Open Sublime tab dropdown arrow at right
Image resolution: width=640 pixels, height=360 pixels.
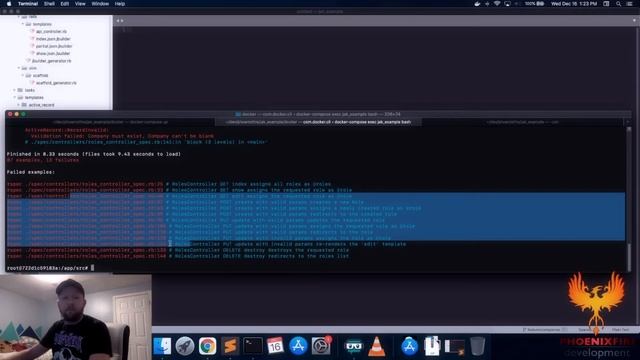634,20
